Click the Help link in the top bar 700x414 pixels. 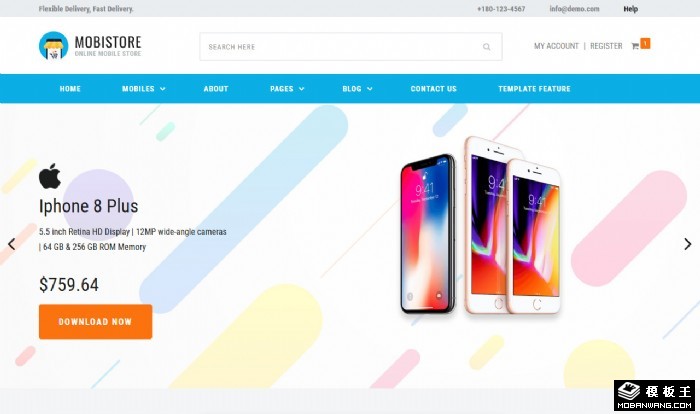click(x=630, y=9)
